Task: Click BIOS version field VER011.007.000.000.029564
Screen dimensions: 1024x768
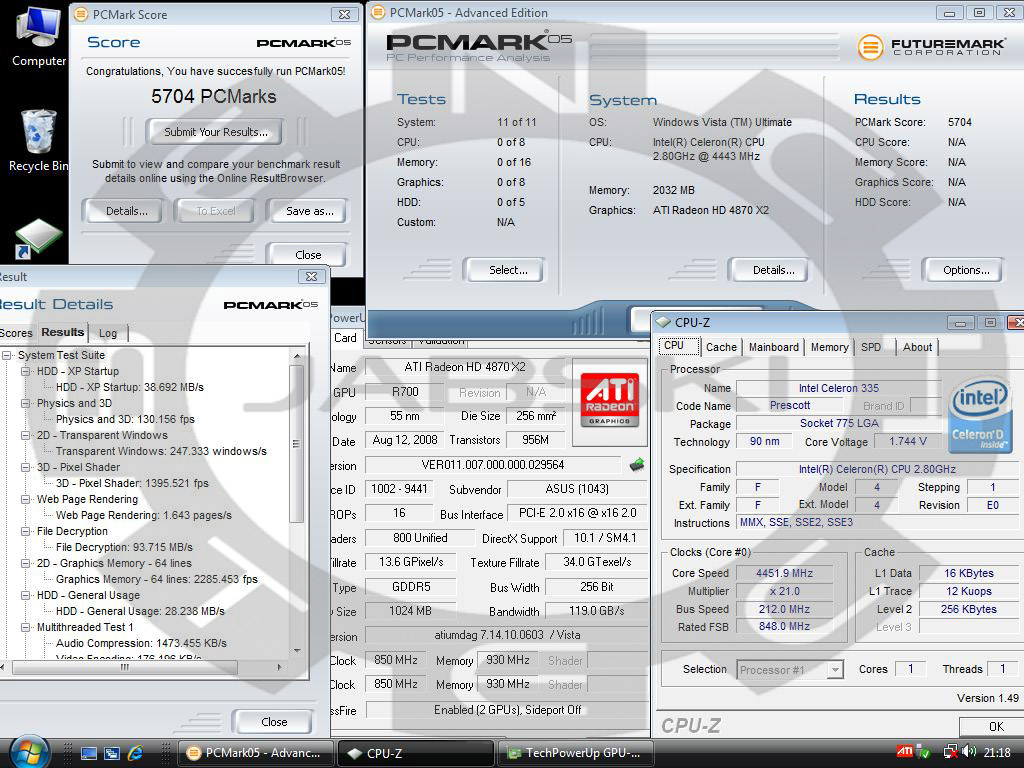Action: [x=492, y=465]
